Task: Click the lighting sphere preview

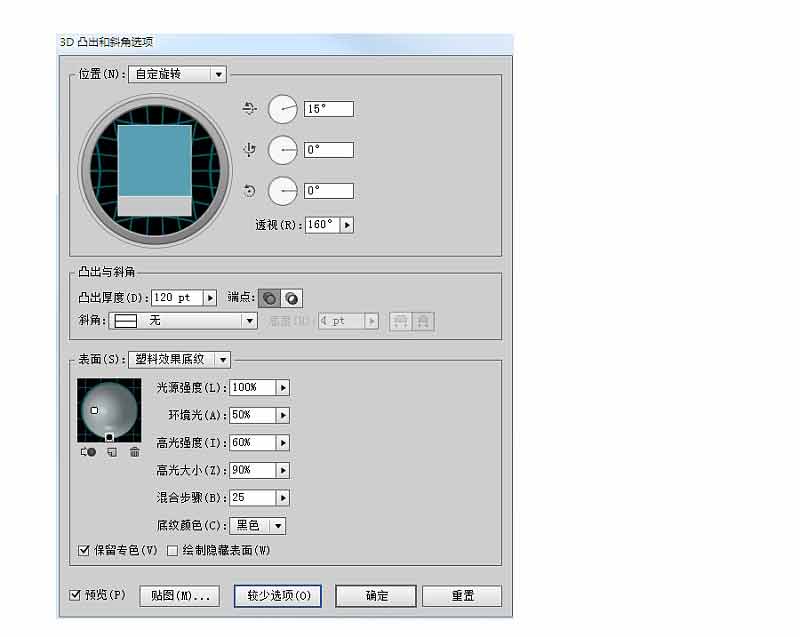Action: coord(109,411)
